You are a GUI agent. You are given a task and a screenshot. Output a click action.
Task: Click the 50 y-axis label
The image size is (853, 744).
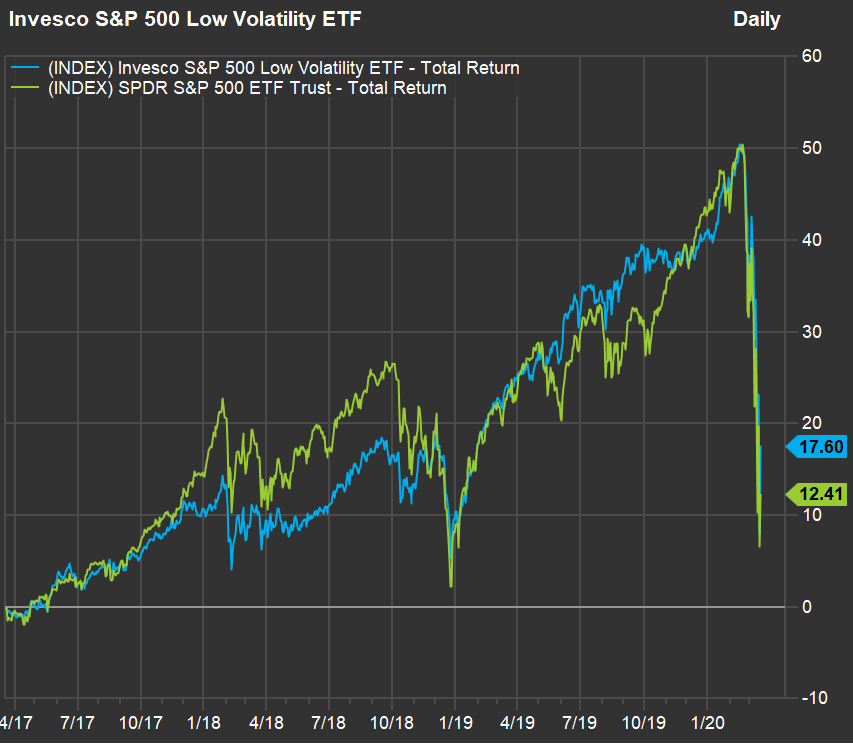[811, 148]
